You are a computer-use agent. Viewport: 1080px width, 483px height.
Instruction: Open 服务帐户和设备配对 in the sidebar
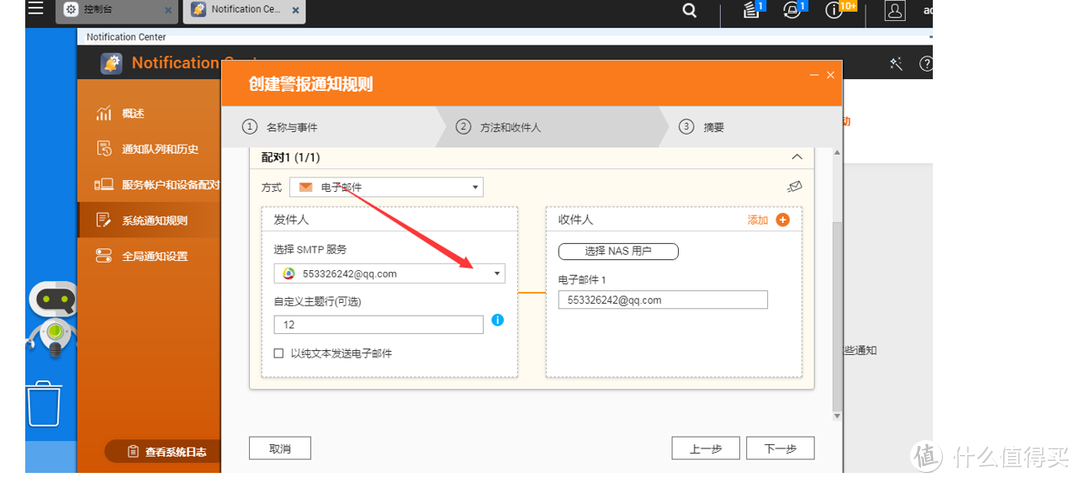[x=149, y=185]
